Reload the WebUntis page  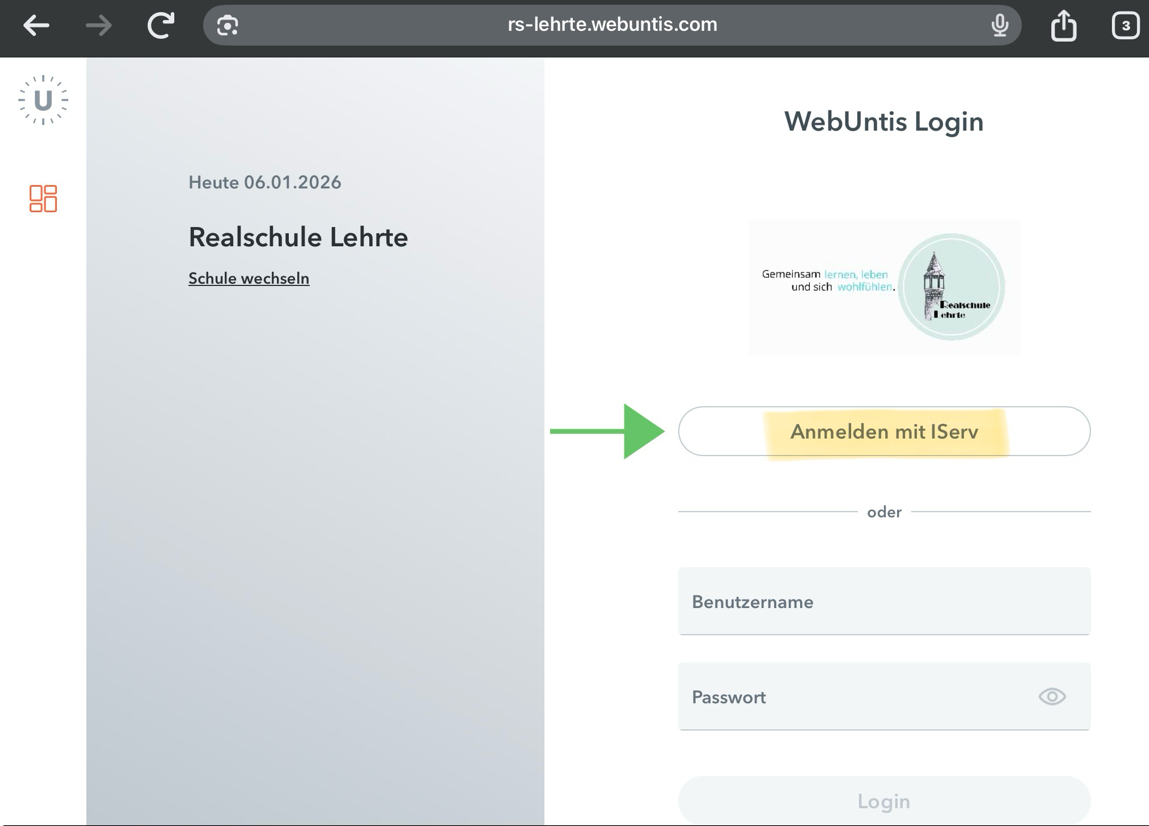161,25
